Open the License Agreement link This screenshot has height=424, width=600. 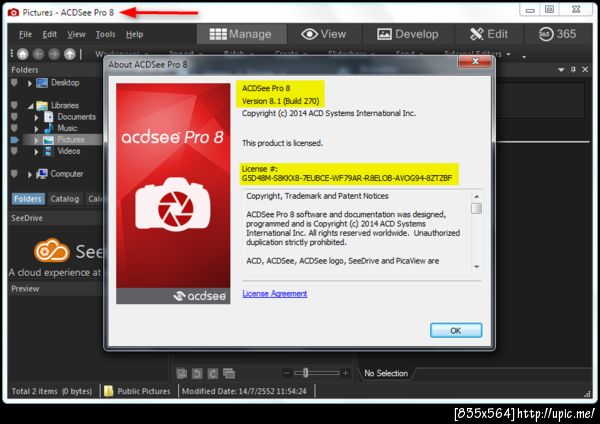(274, 294)
